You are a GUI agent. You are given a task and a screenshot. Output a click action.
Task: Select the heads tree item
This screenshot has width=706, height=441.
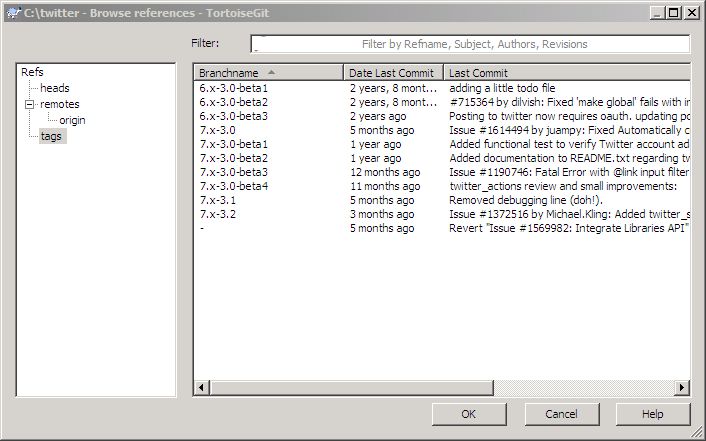click(54, 88)
